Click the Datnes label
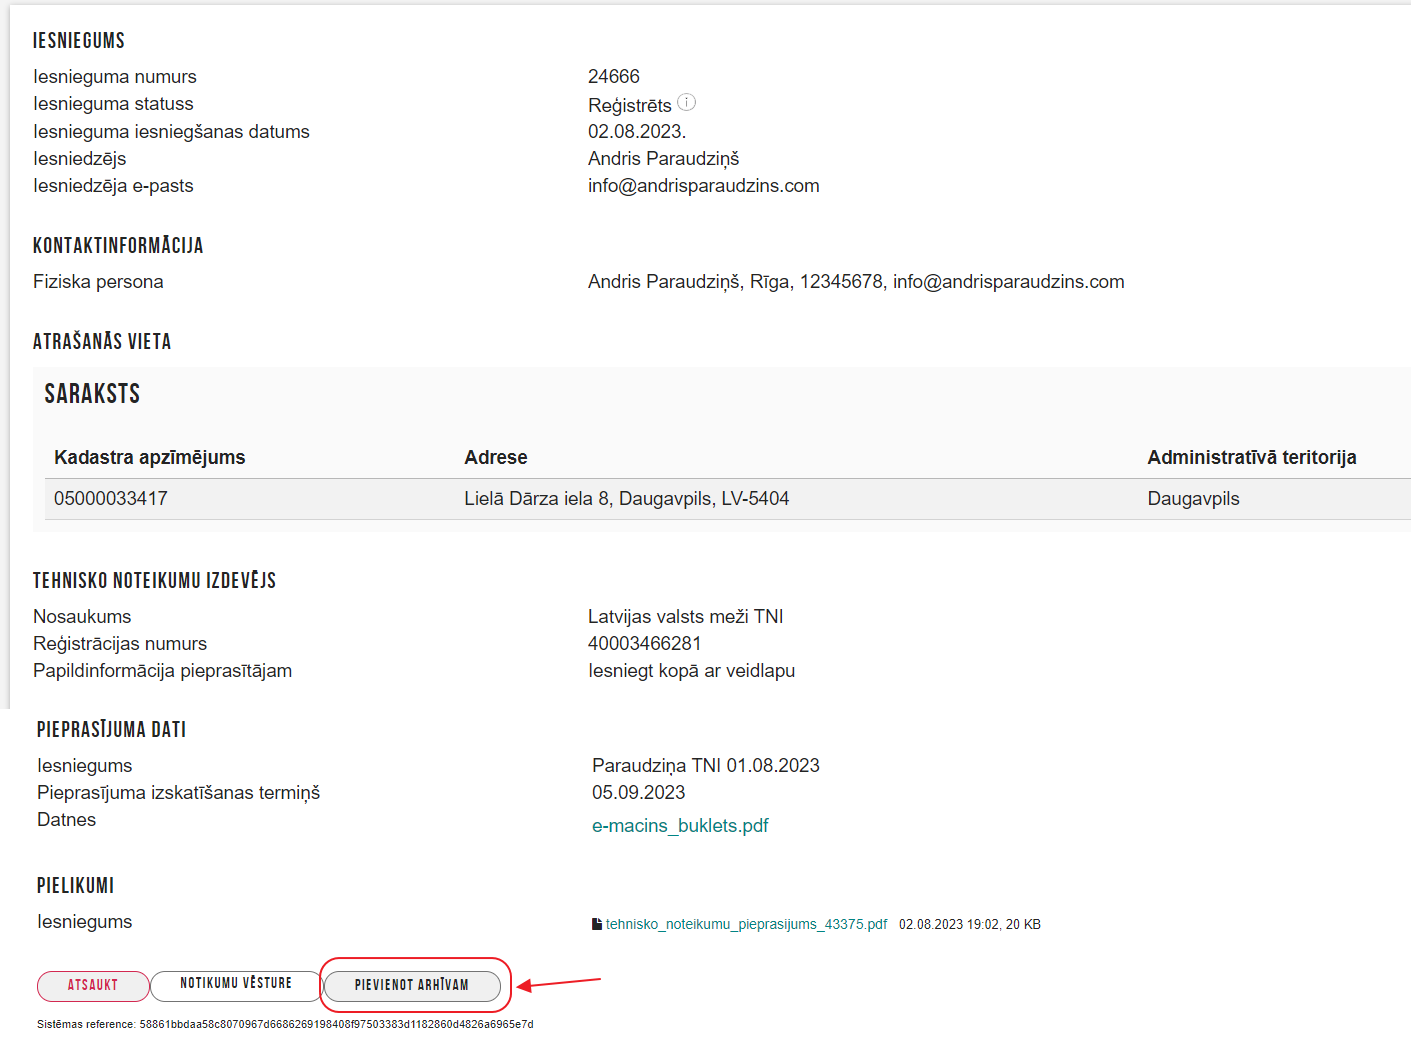 pos(67,819)
